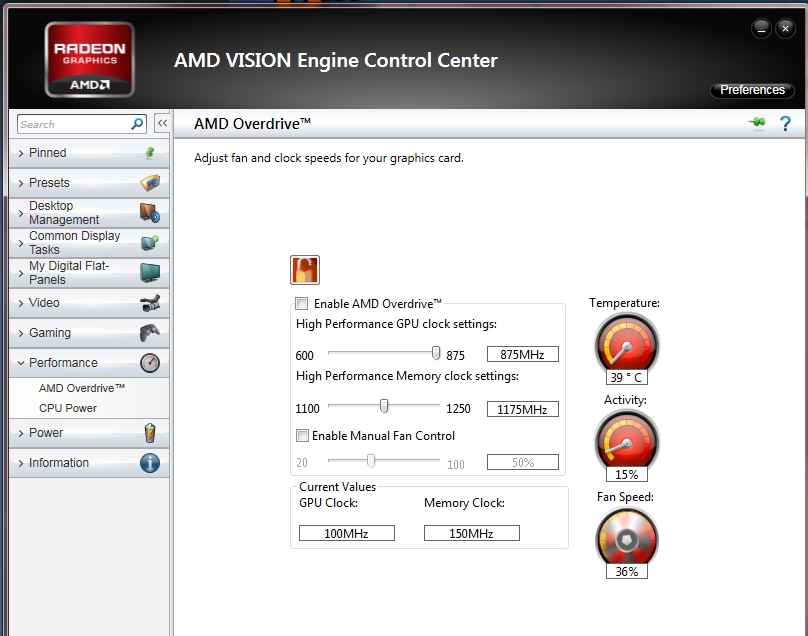Click the My Digital Flat-Panels monitor icon

click(150, 272)
